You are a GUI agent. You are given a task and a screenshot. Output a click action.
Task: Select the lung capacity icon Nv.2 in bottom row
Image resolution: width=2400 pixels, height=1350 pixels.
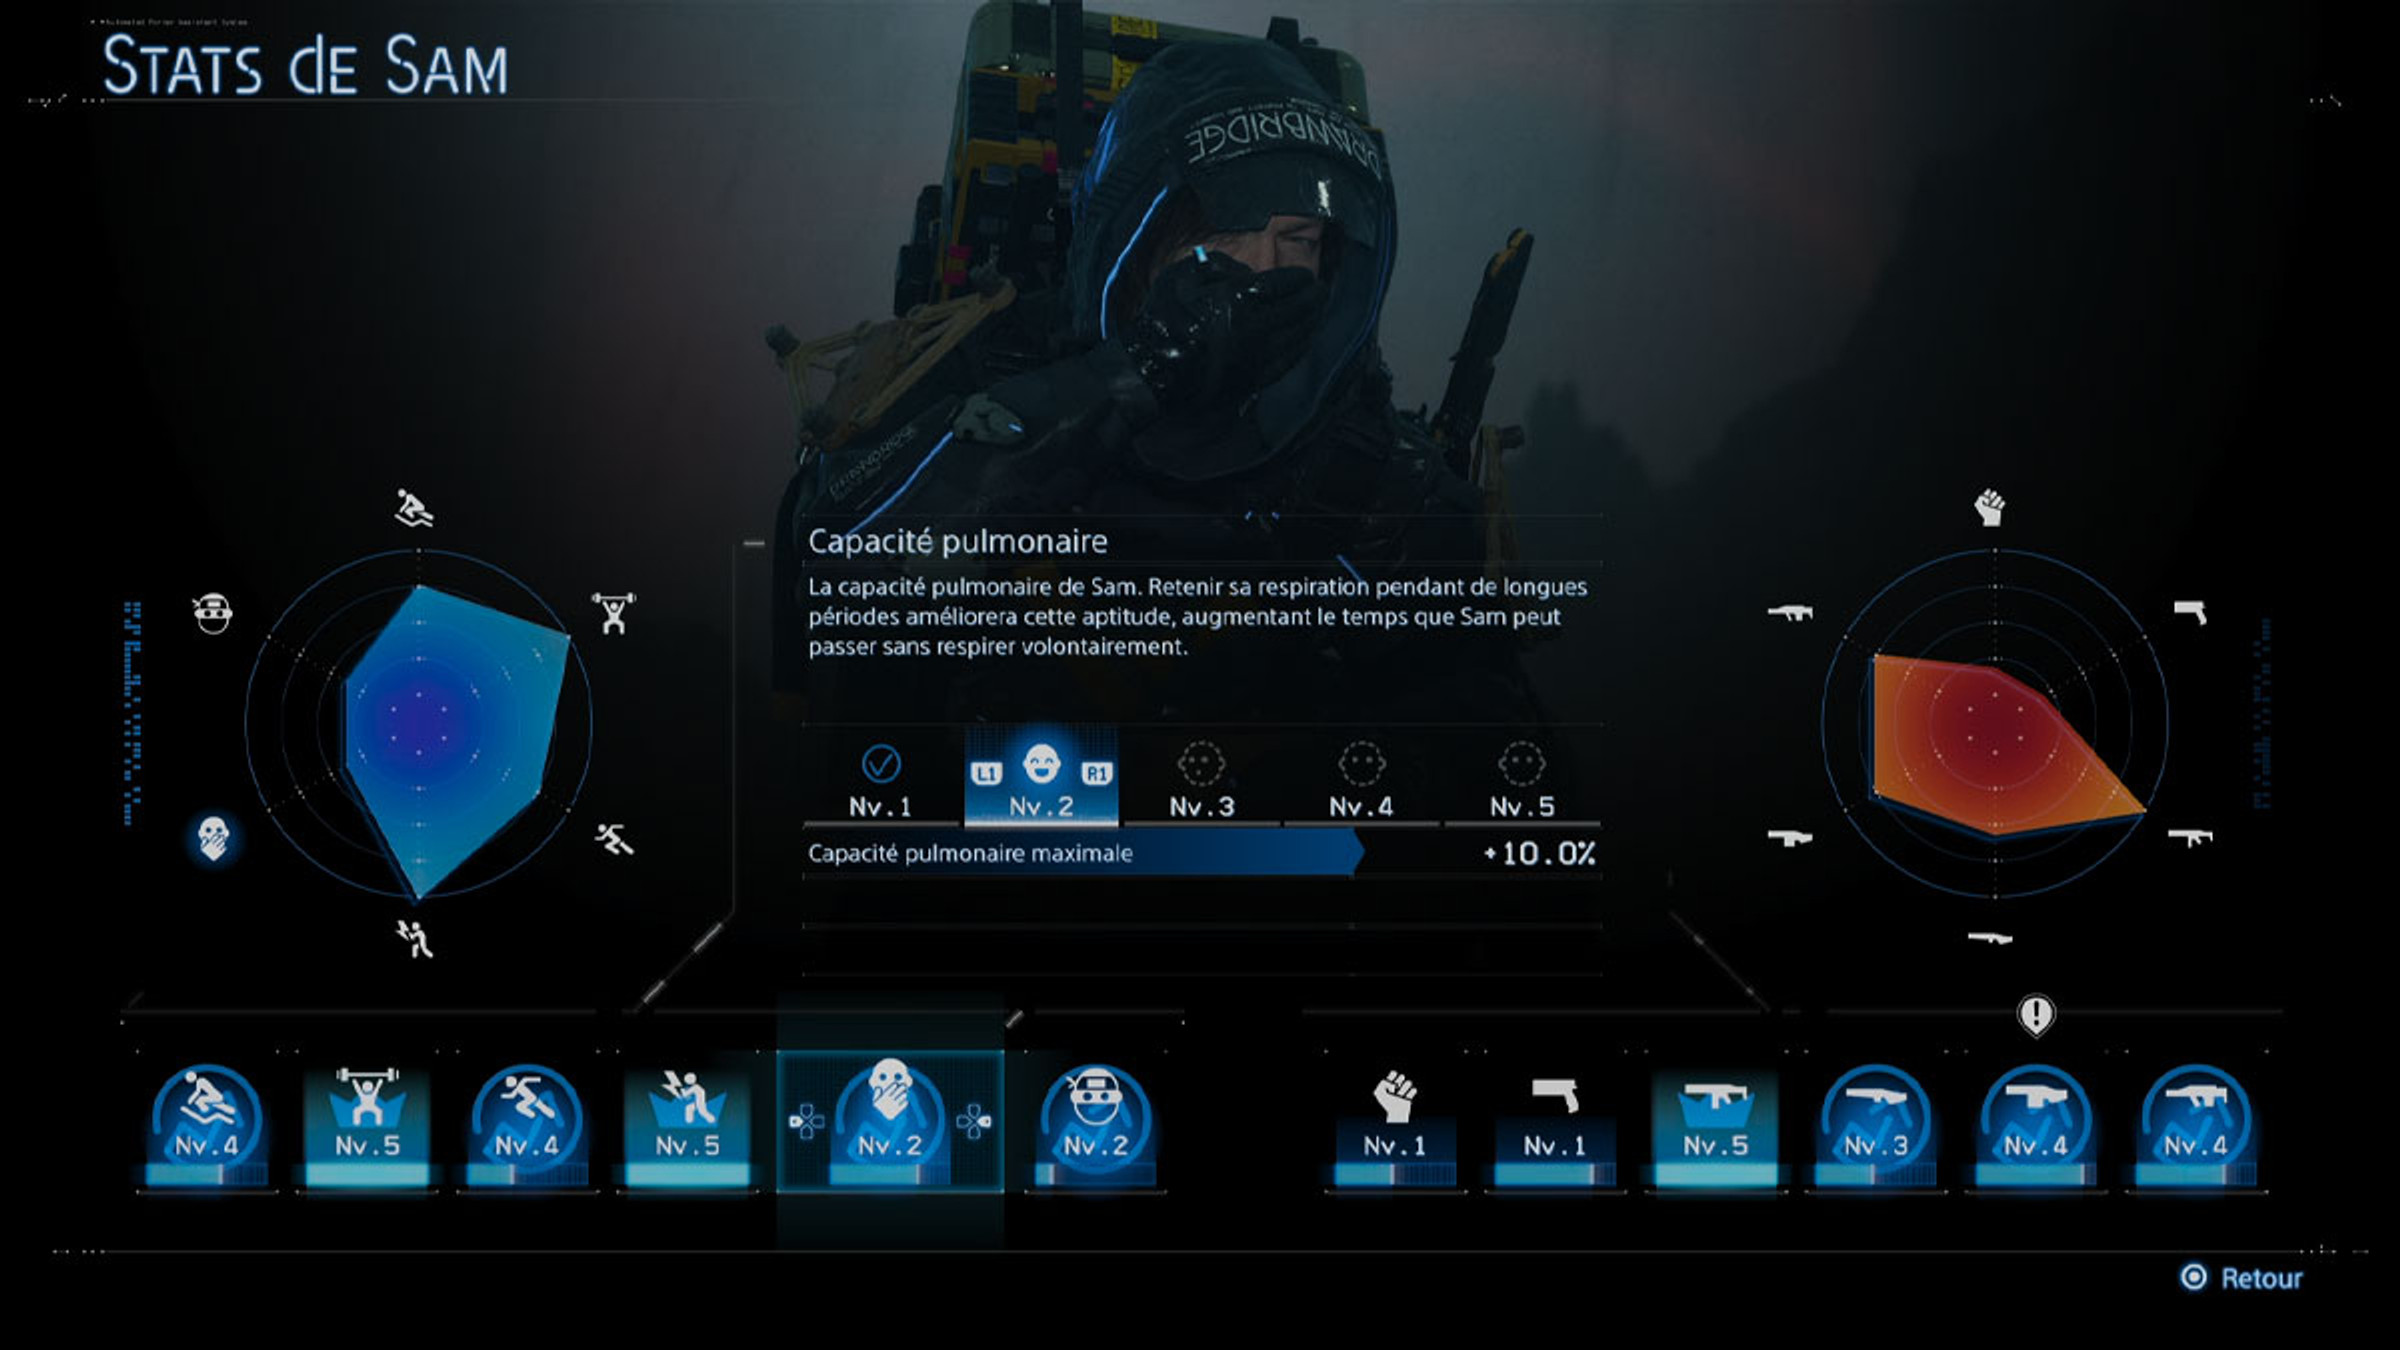click(x=889, y=1122)
